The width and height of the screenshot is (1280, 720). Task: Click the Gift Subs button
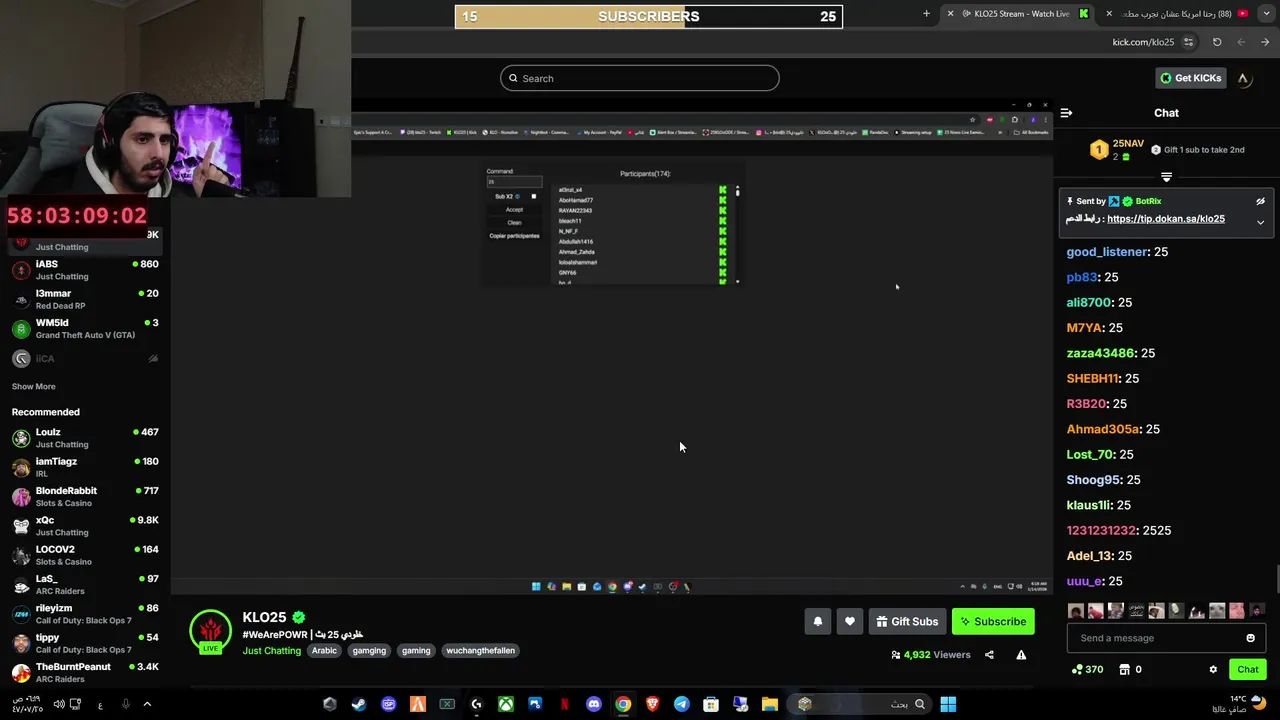pos(907,621)
